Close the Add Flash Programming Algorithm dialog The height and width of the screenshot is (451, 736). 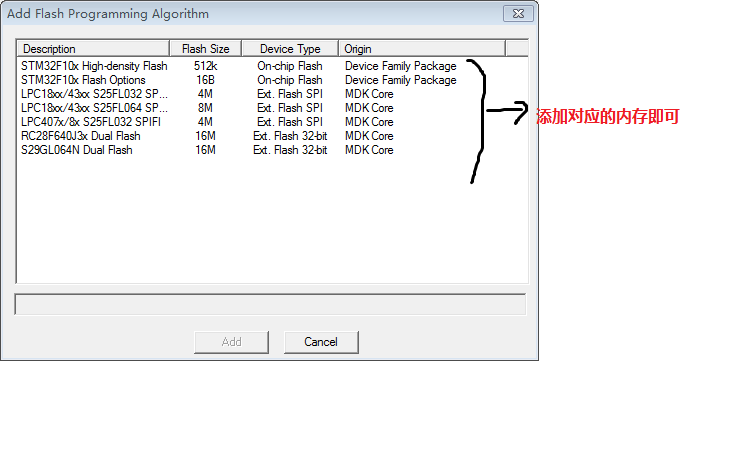pyautogui.click(x=518, y=14)
